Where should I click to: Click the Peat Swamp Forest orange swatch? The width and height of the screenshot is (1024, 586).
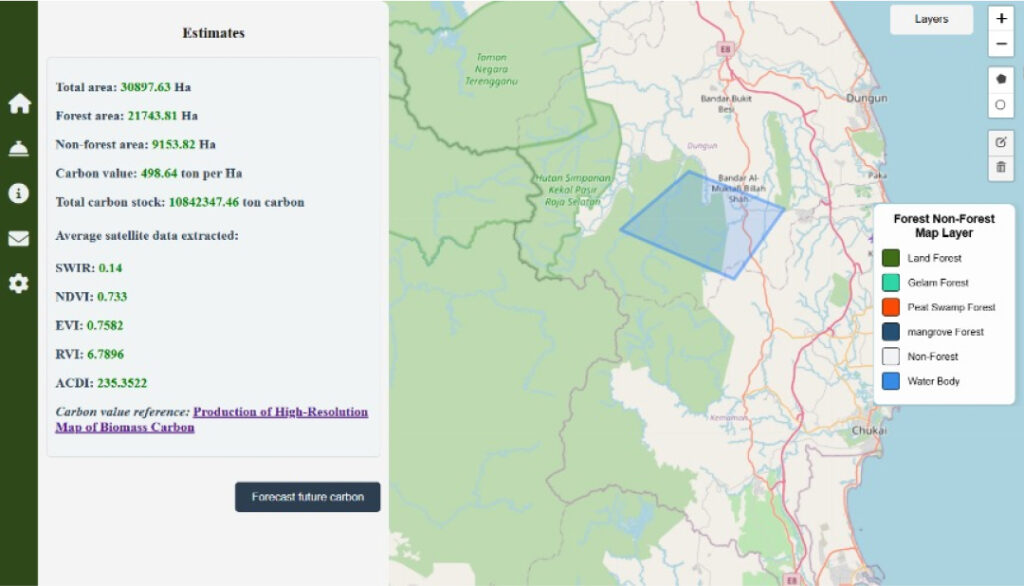click(891, 307)
